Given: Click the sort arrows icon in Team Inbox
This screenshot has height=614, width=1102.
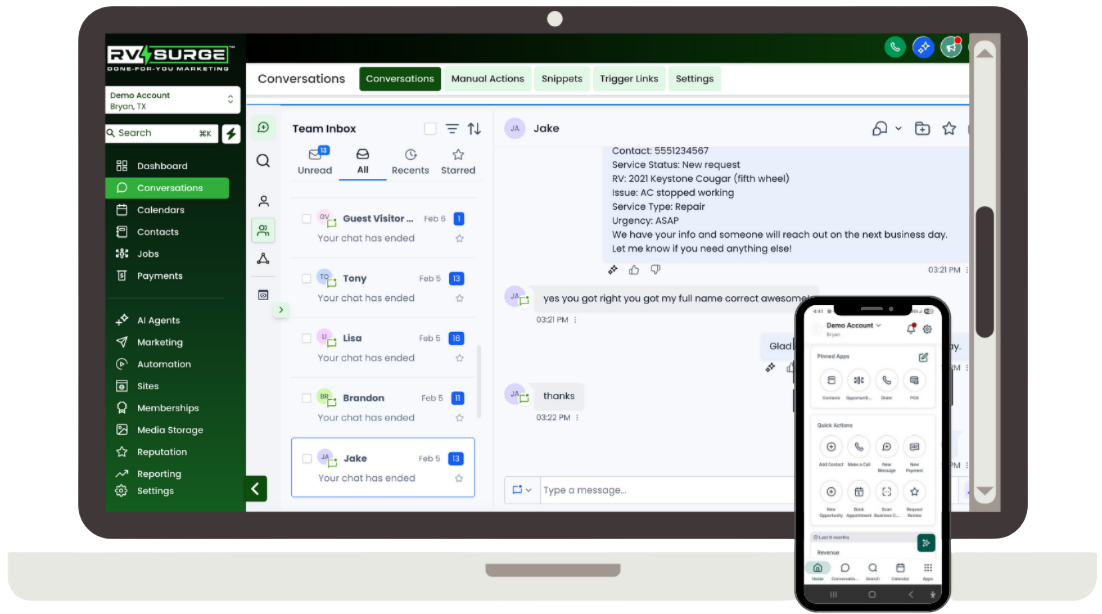Looking at the screenshot, I should (474, 129).
